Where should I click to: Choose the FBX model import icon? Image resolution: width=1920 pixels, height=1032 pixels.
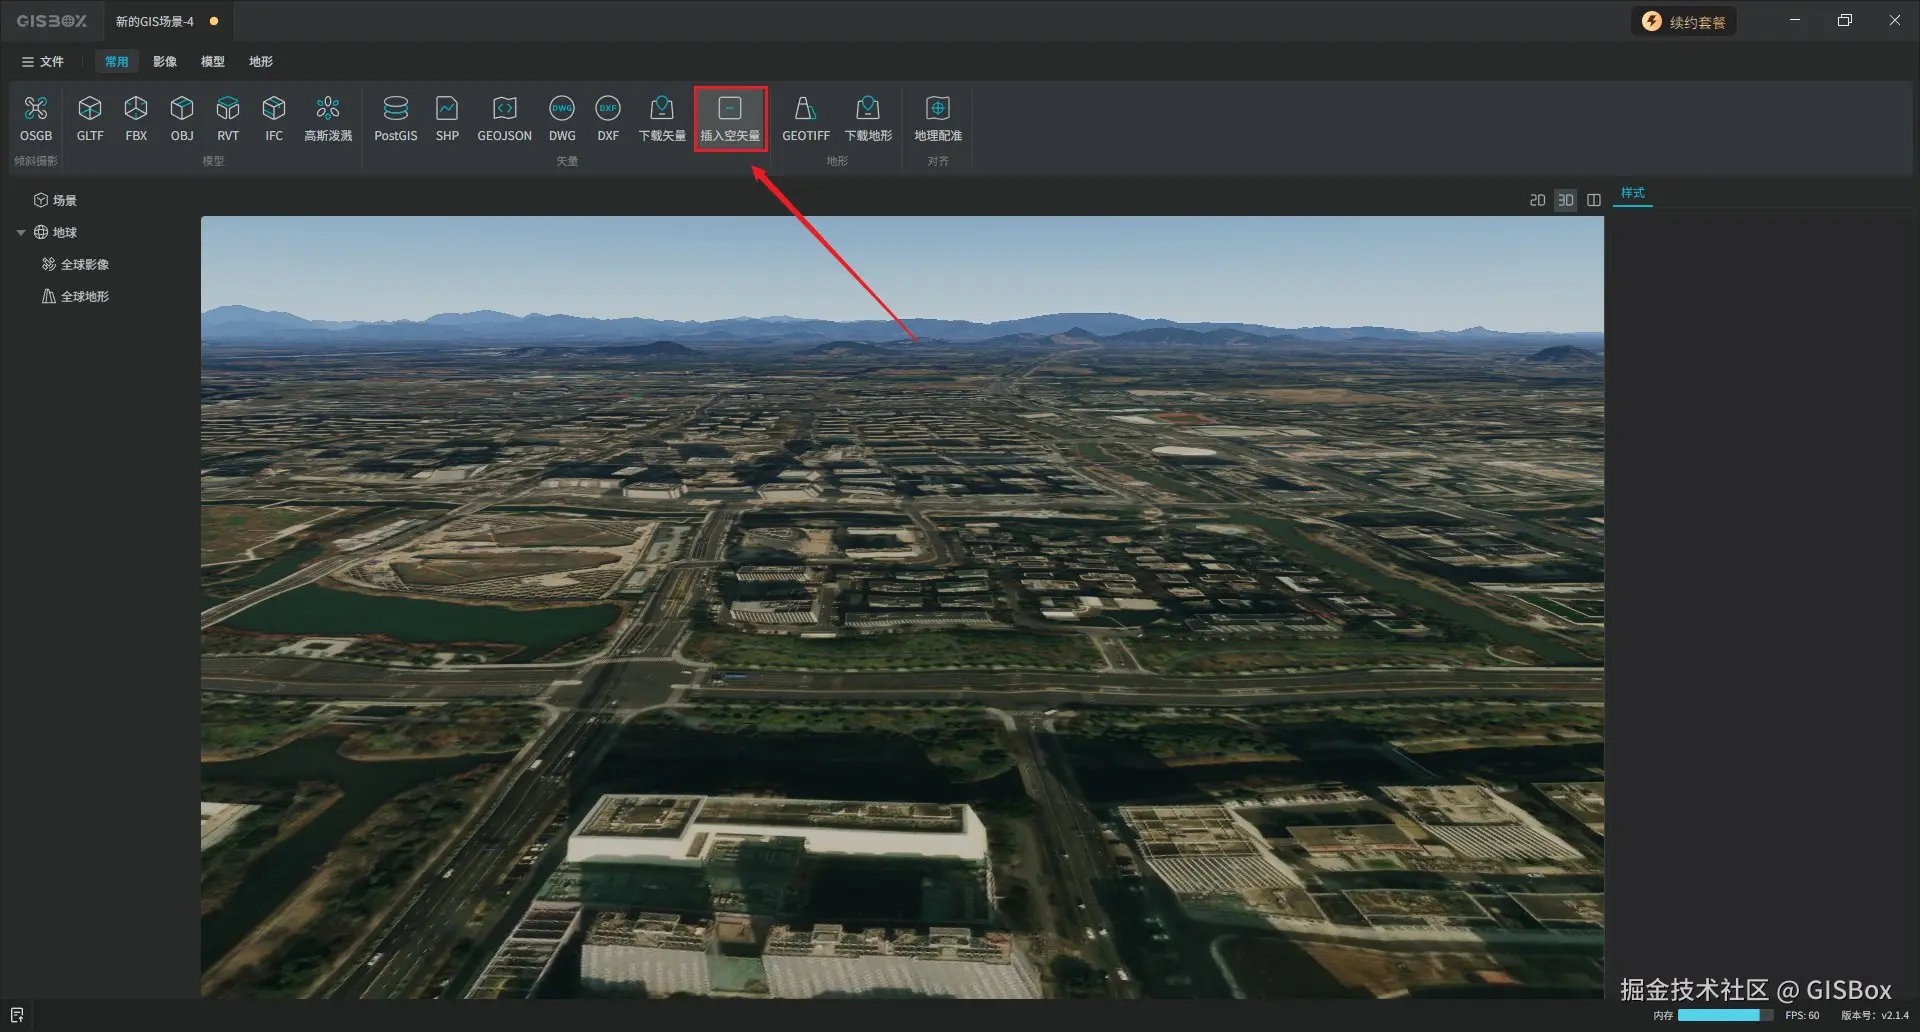(x=136, y=119)
